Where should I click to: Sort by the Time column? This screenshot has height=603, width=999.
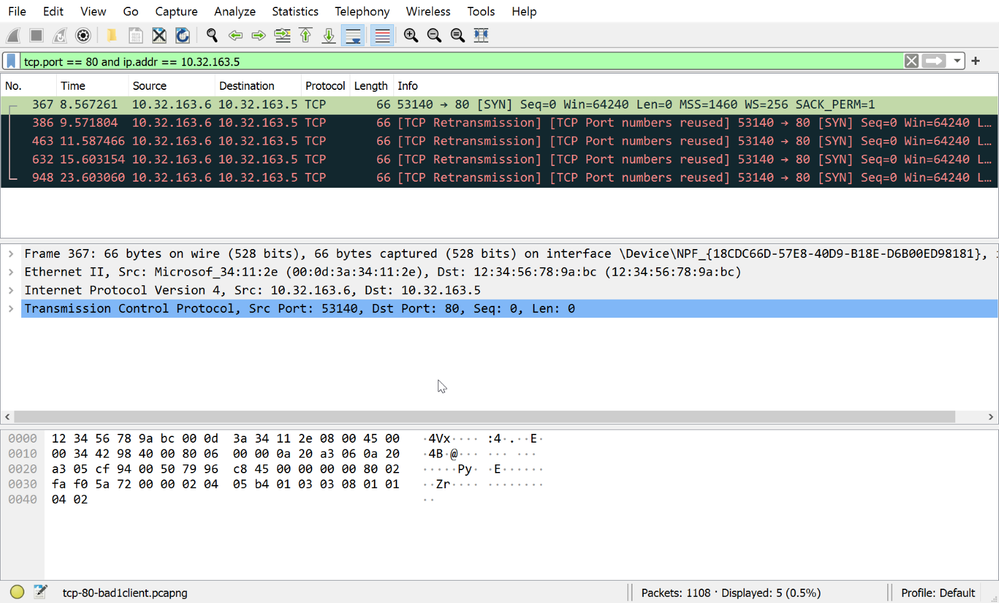coord(92,86)
